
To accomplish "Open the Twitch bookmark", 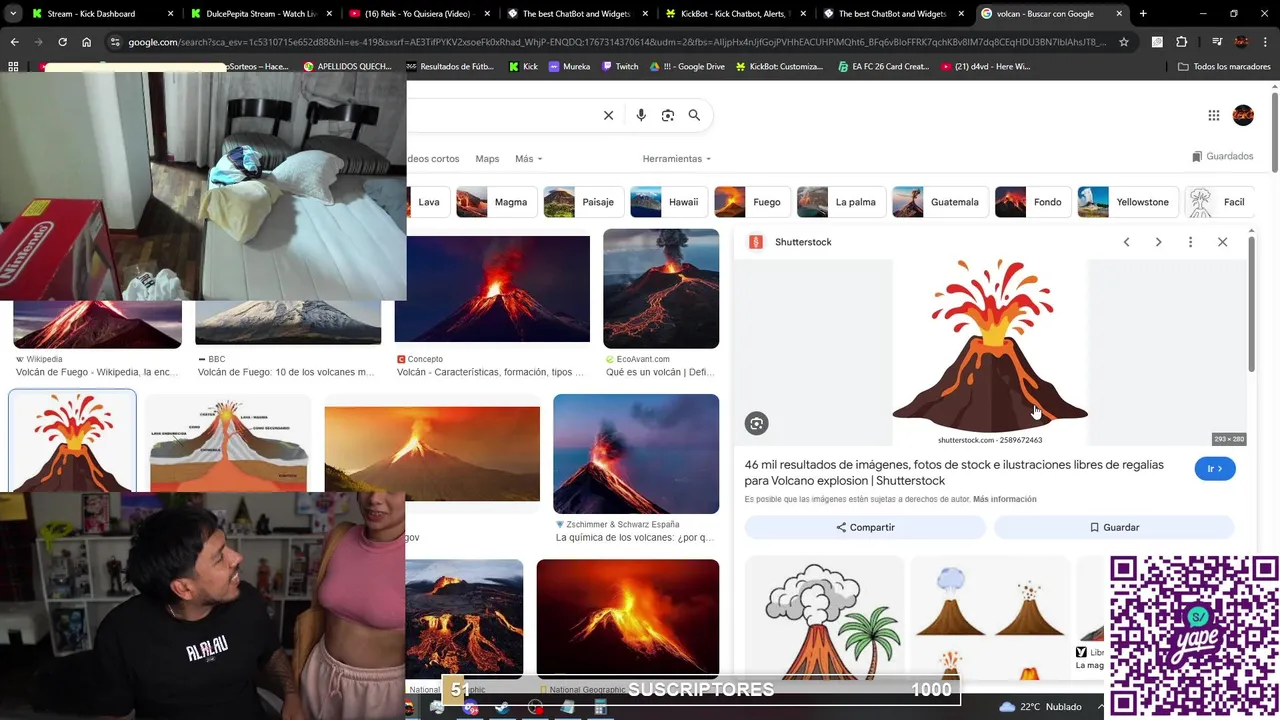I will pyautogui.click(x=620, y=66).
